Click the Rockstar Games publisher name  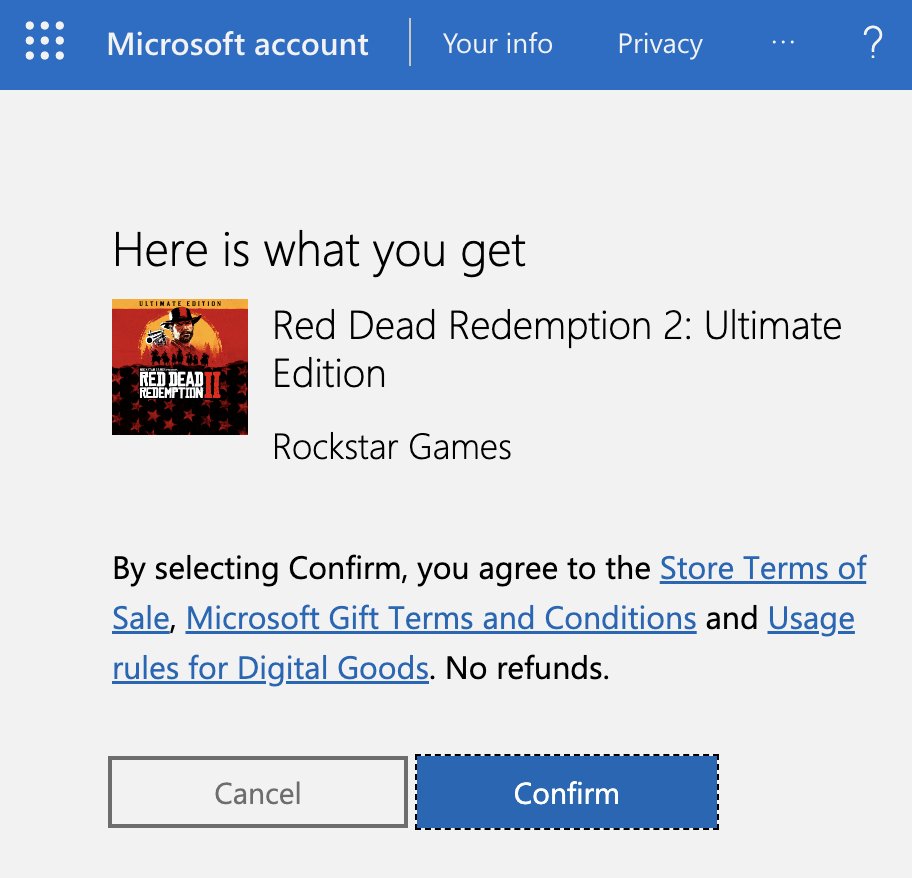coord(391,447)
